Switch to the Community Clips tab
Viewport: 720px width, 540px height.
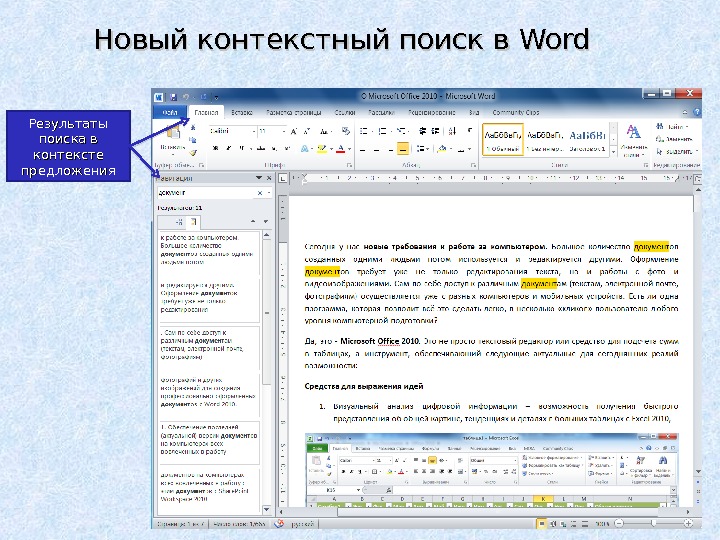(x=516, y=112)
